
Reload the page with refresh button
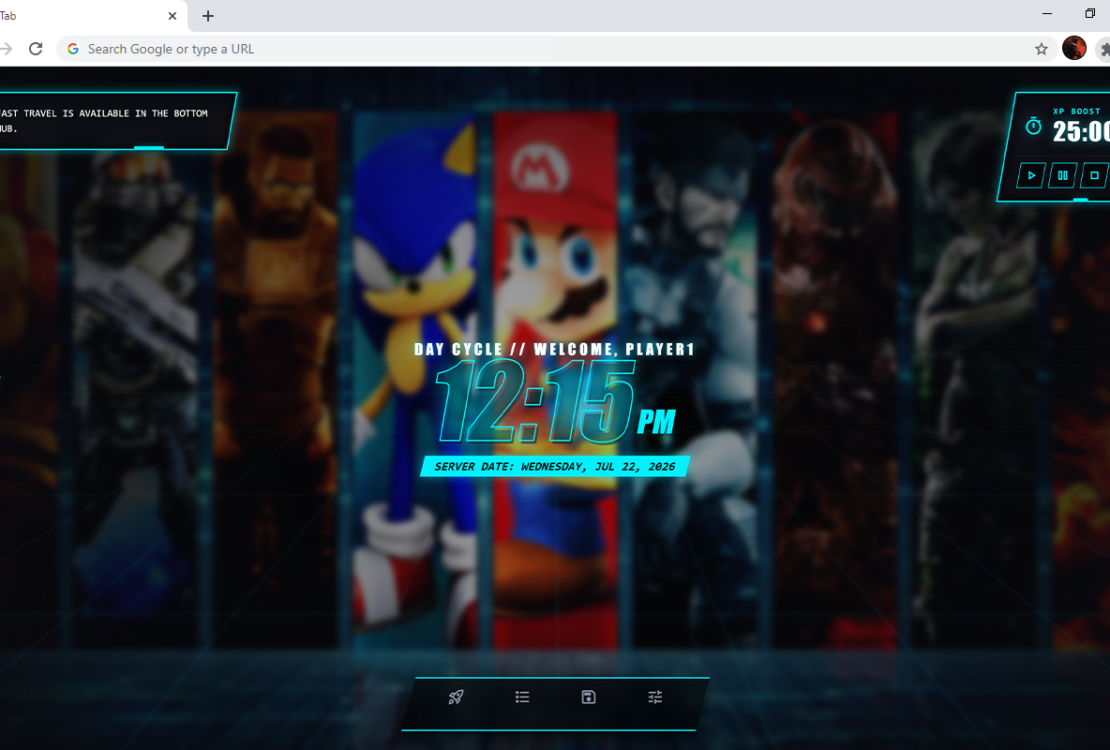[x=35, y=49]
